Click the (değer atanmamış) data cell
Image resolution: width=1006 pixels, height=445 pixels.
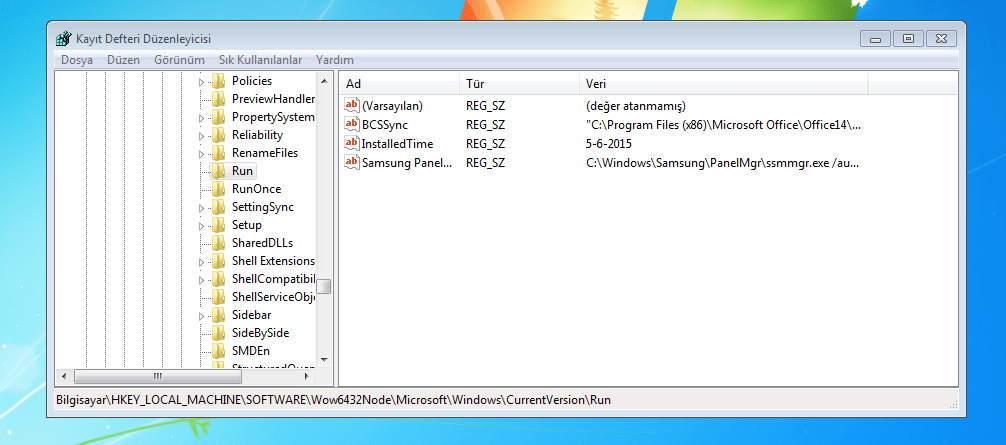pyautogui.click(x=636, y=106)
